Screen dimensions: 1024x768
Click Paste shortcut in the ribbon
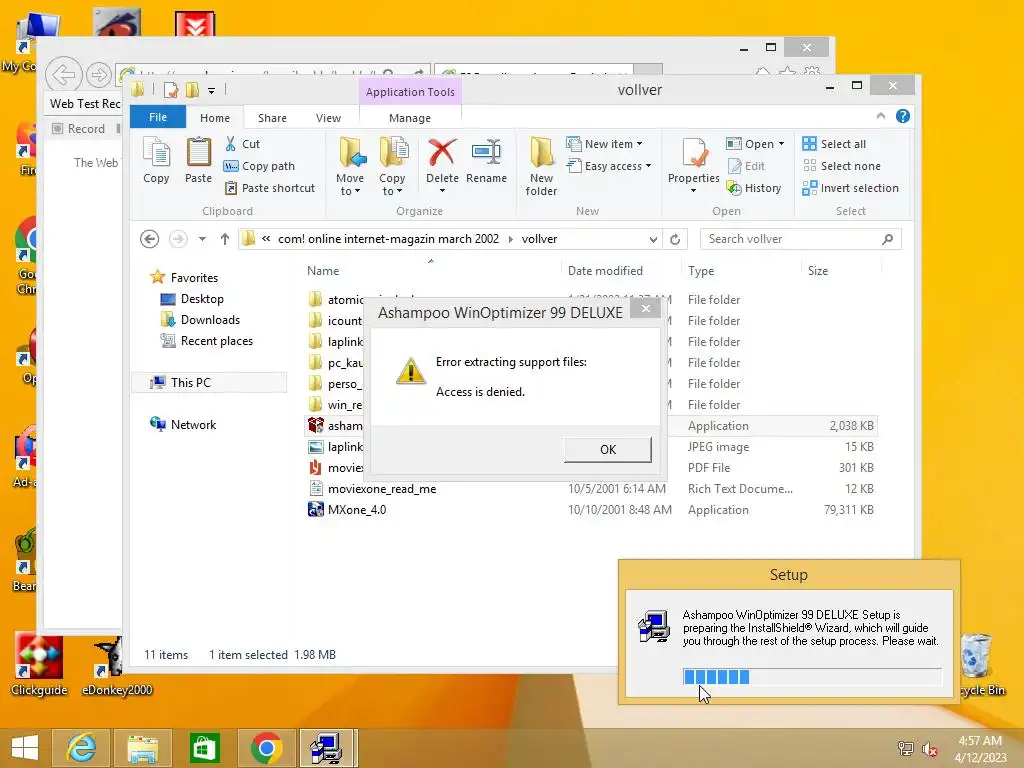point(270,188)
